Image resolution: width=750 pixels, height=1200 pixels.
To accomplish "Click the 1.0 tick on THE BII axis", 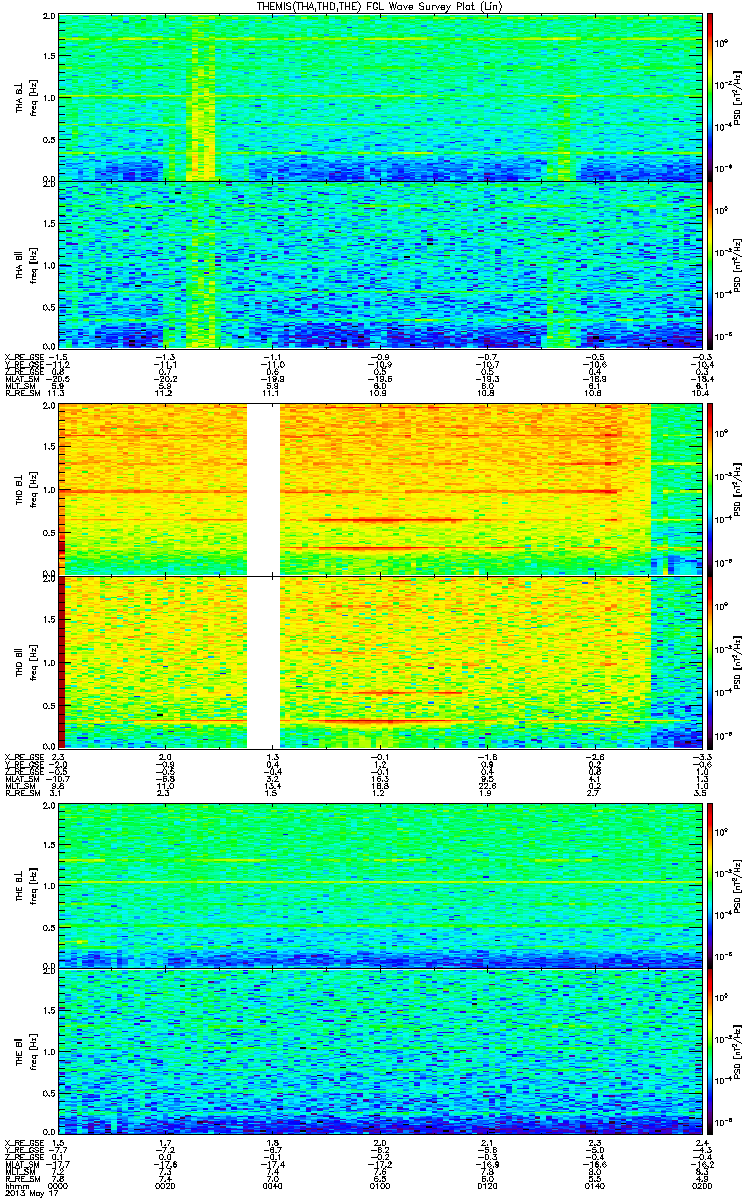I will click(x=48, y=1053).
